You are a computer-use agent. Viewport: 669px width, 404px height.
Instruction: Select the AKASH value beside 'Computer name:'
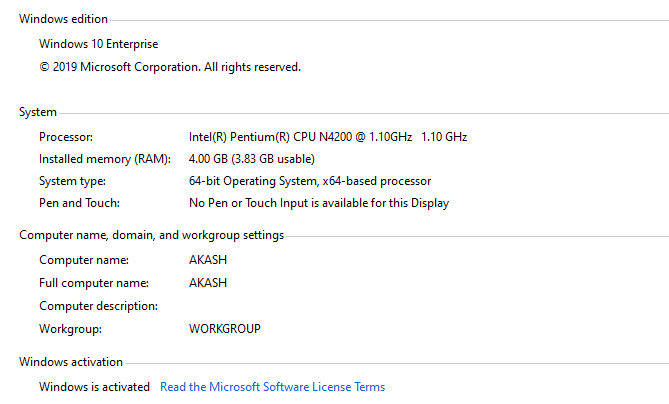208,260
